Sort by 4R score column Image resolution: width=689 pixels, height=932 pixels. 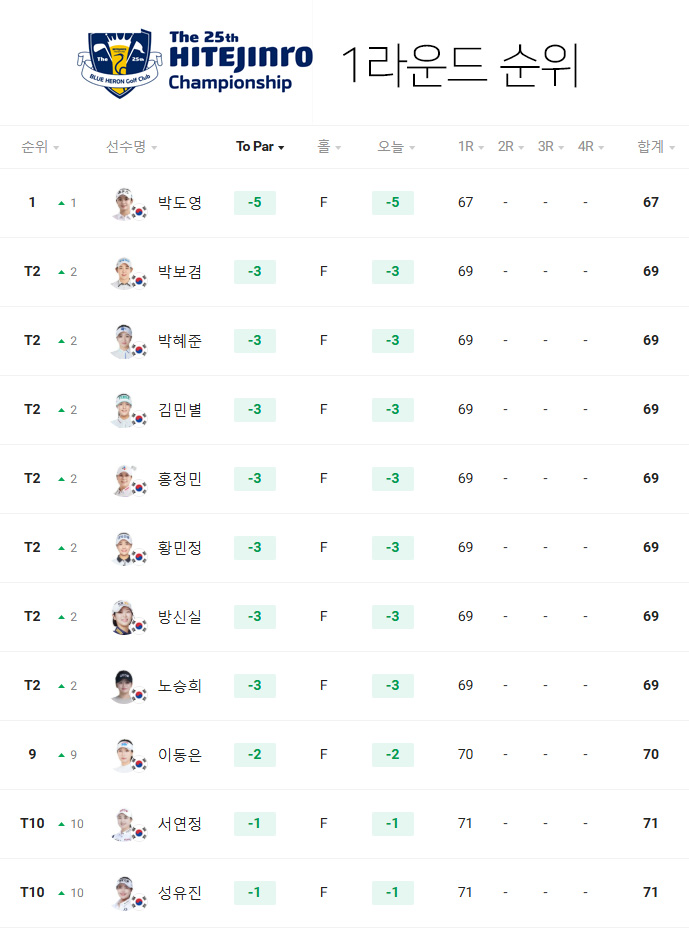[591, 147]
